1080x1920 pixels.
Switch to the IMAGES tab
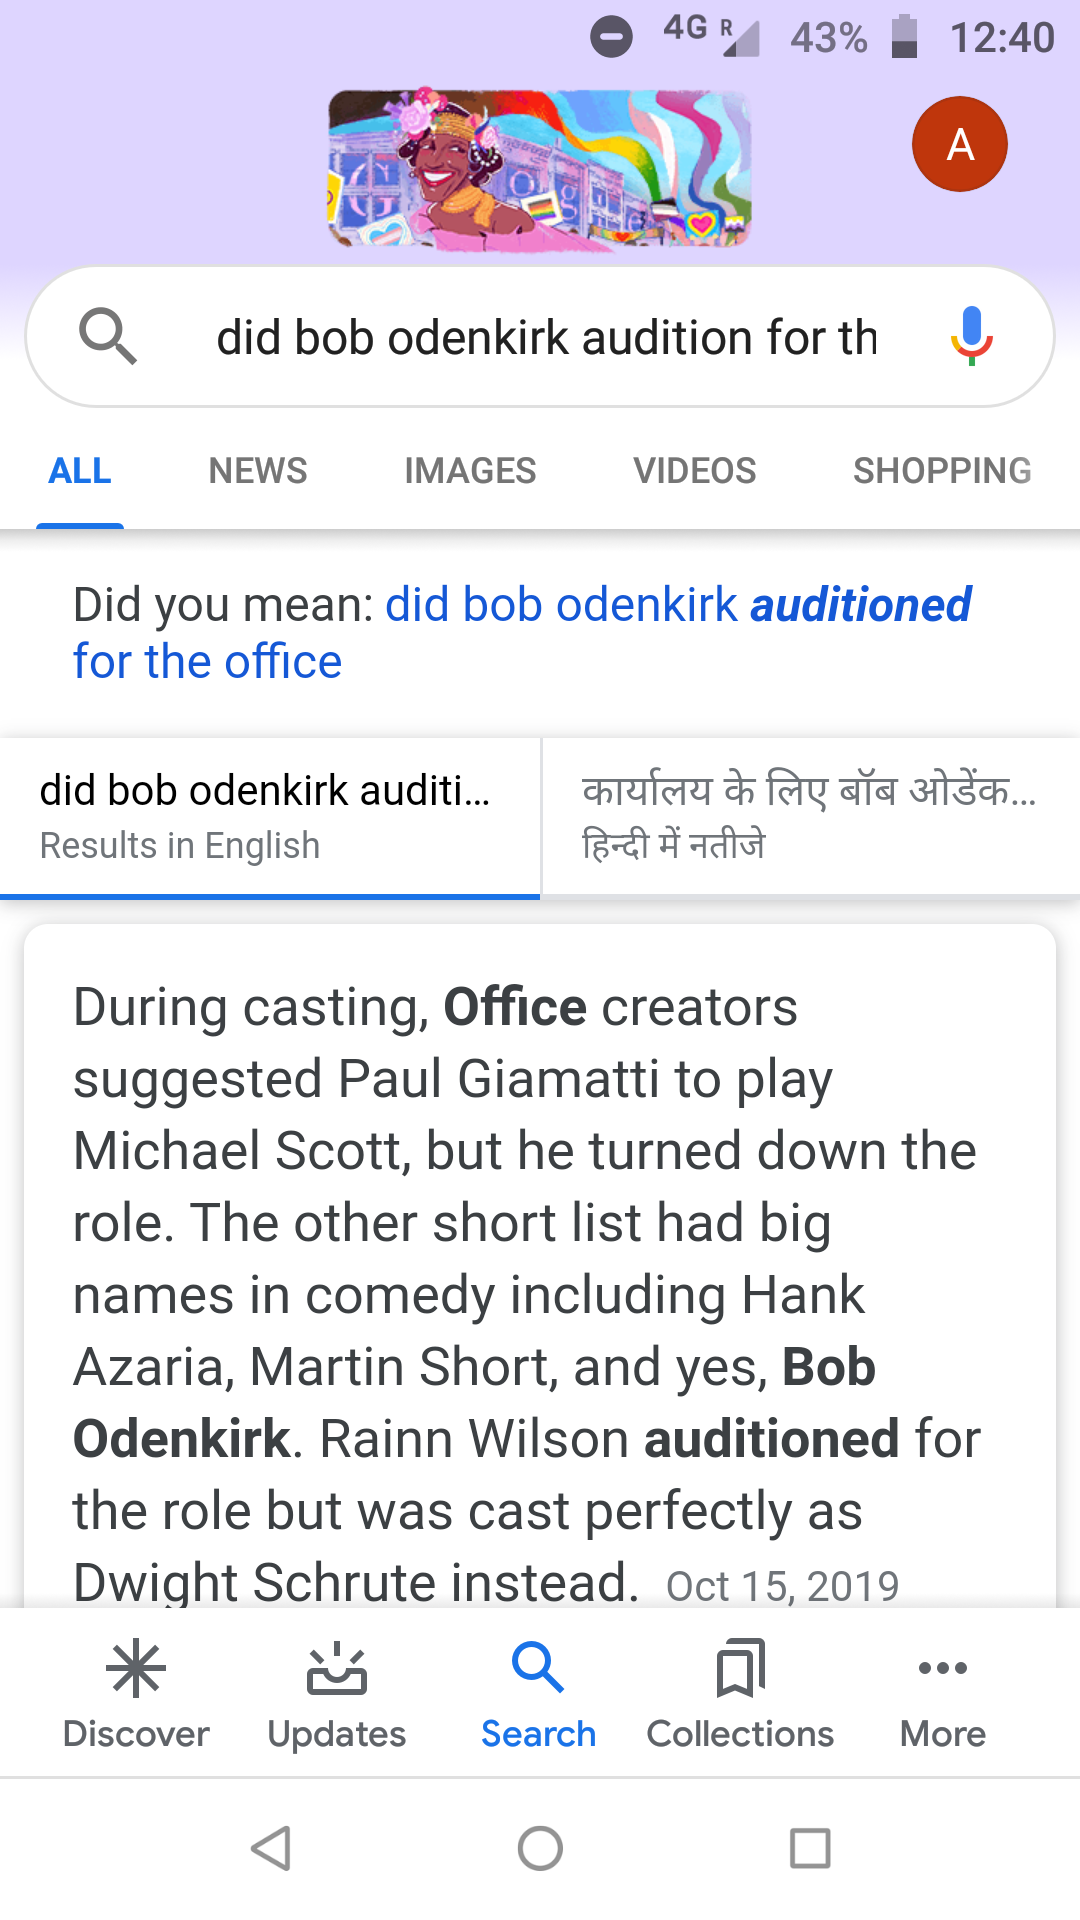tap(470, 470)
